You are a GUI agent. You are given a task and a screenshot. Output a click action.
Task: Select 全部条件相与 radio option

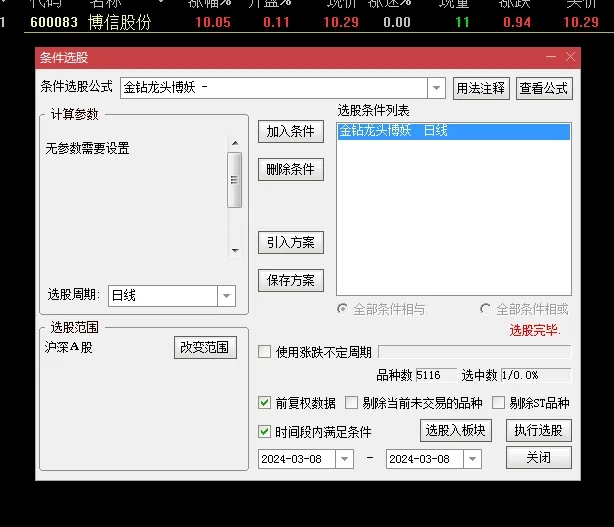(x=343, y=310)
